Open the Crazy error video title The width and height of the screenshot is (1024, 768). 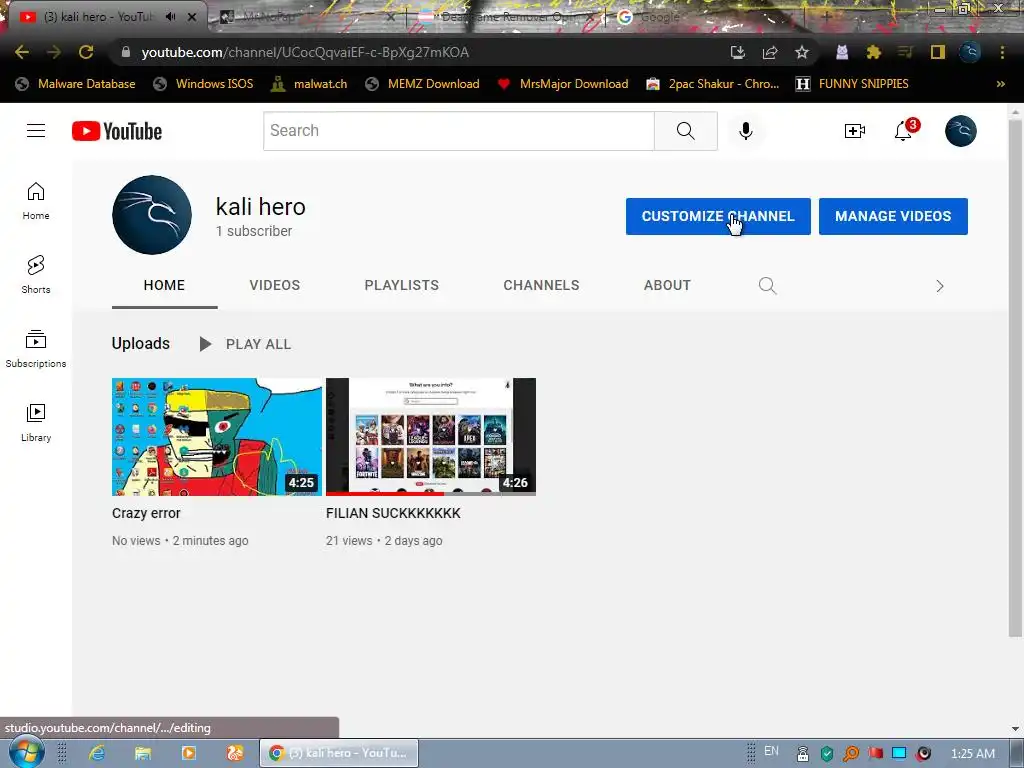(x=146, y=513)
